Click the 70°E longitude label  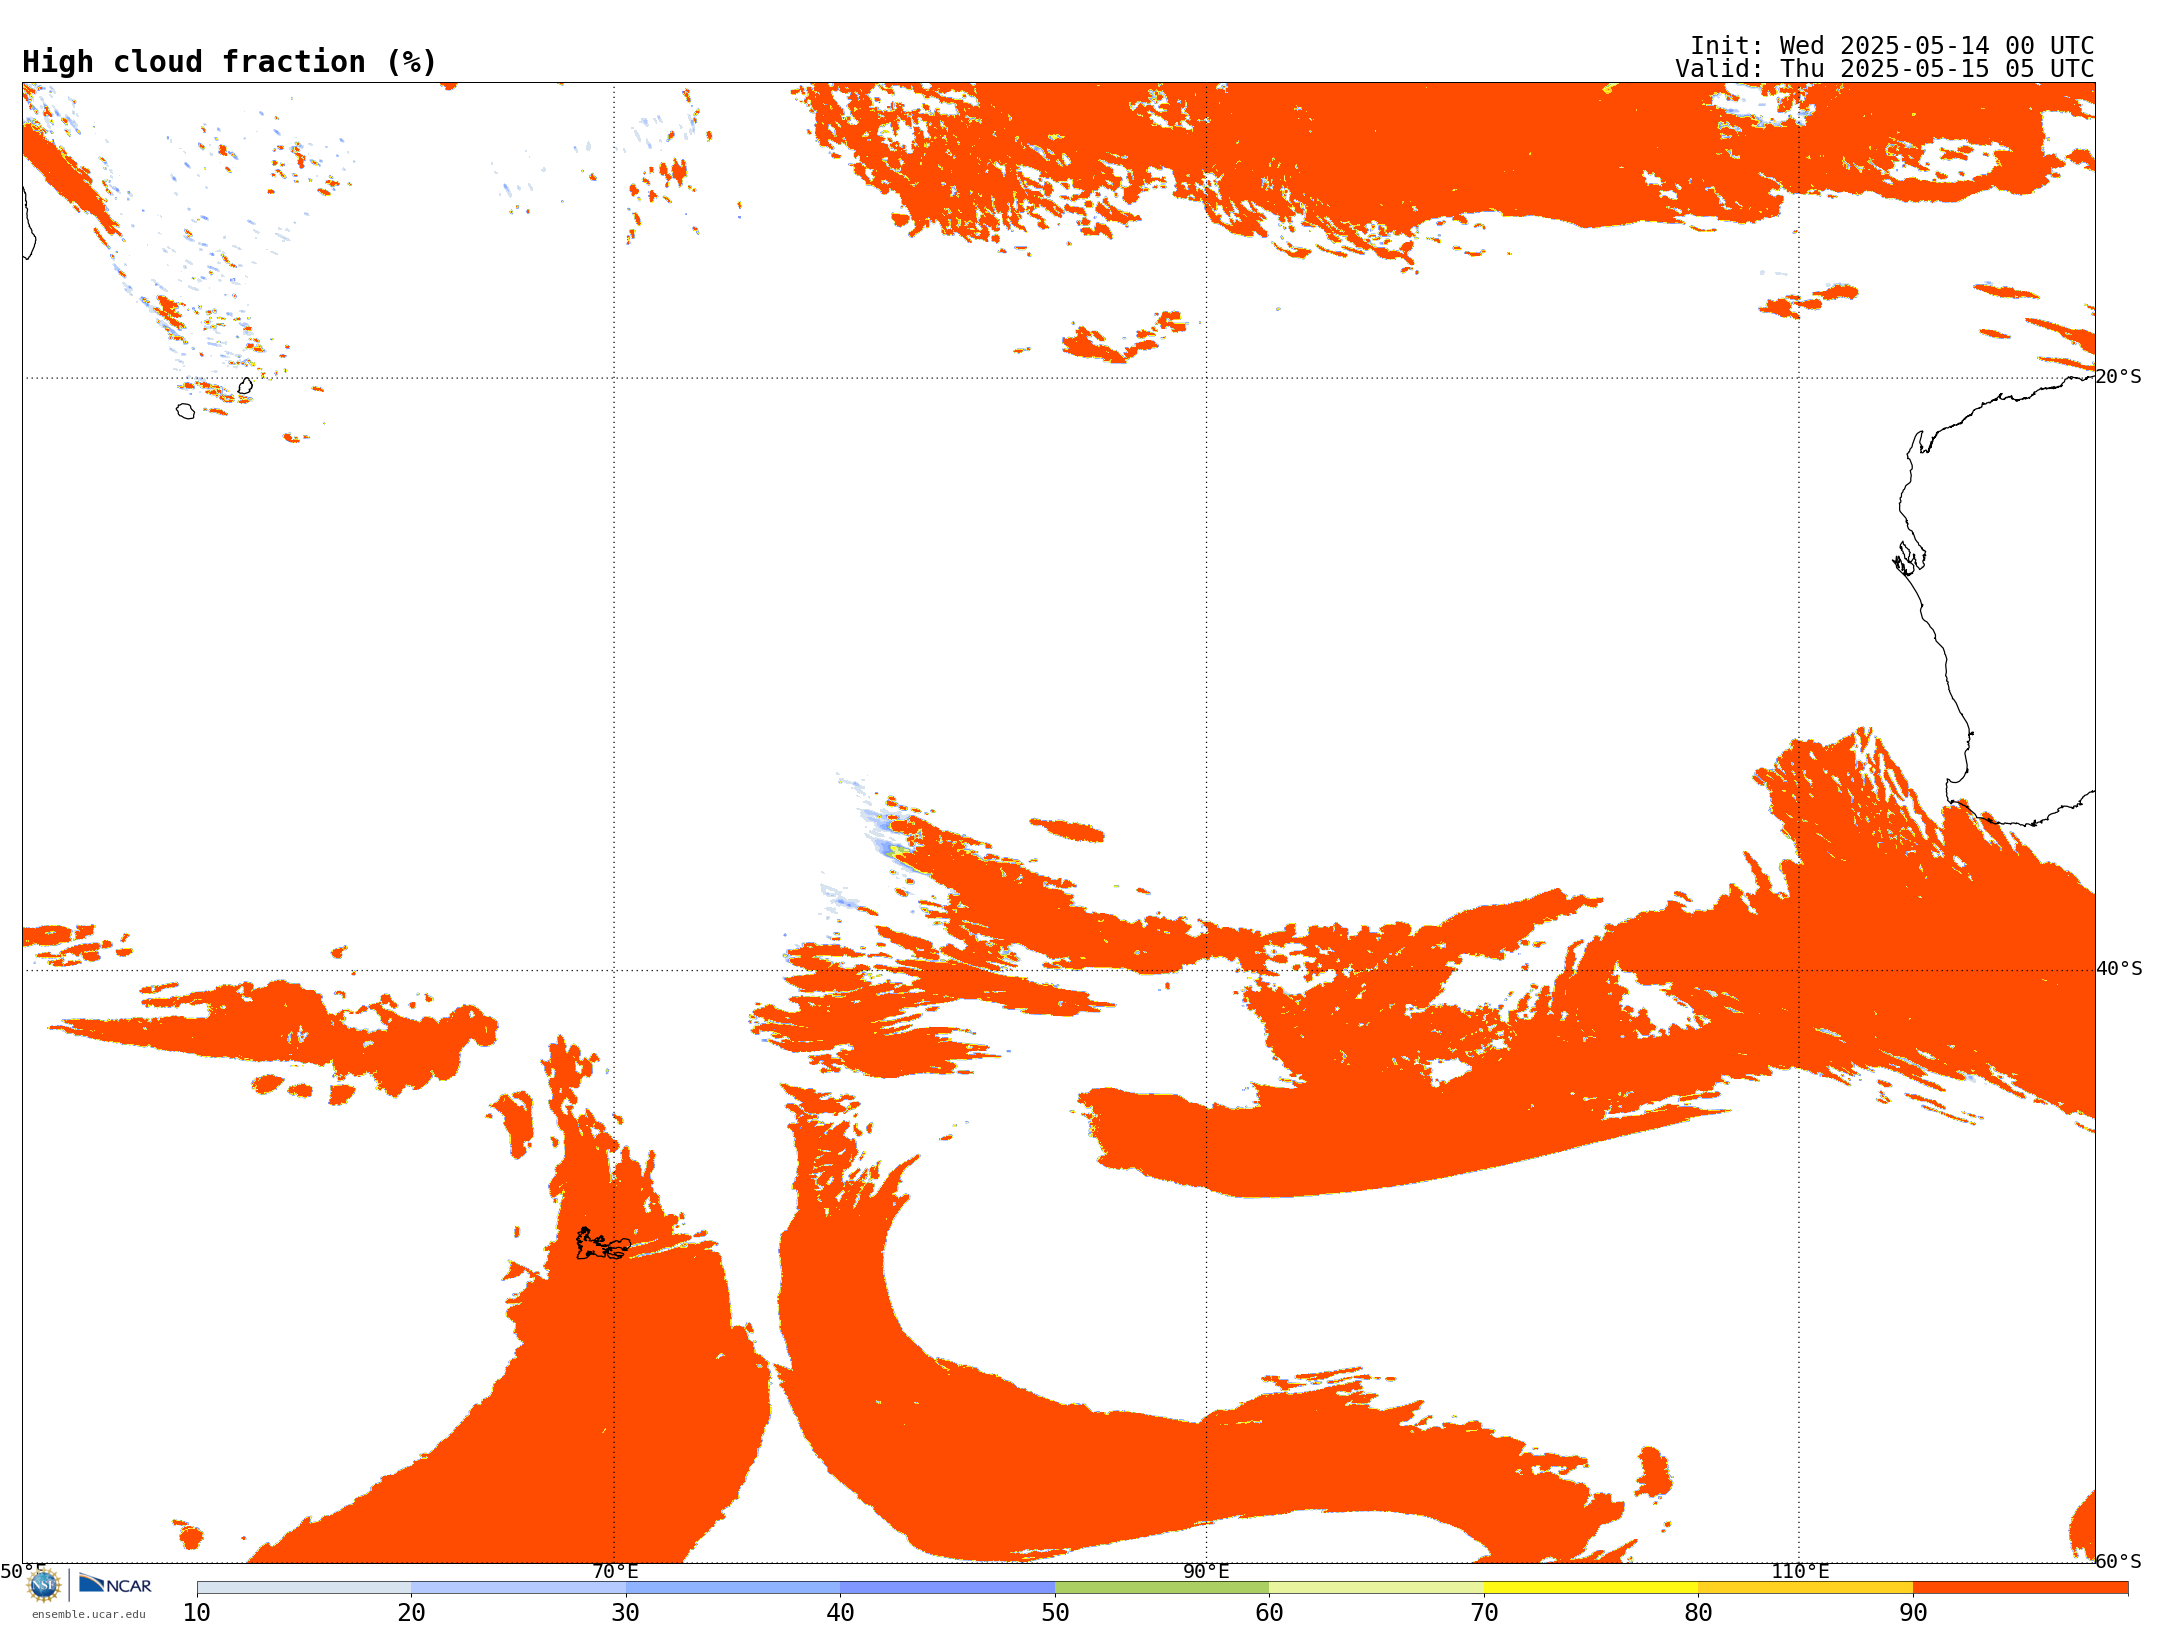[x=615, y=1572]
